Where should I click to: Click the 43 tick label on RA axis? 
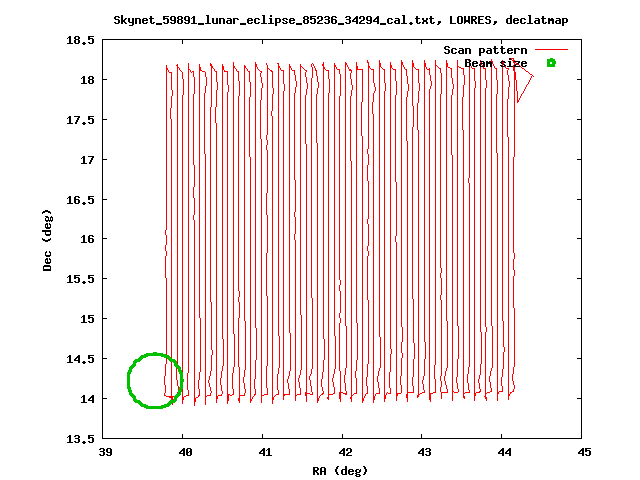point(424,452)
